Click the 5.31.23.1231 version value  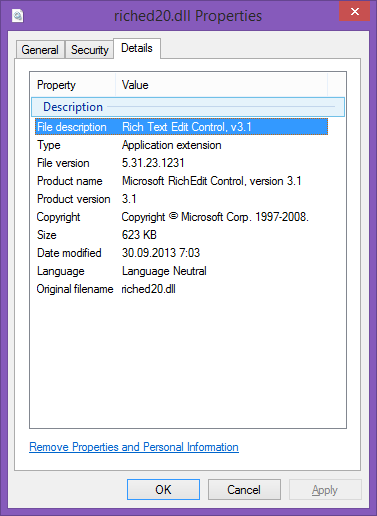[x=153, y=163]
